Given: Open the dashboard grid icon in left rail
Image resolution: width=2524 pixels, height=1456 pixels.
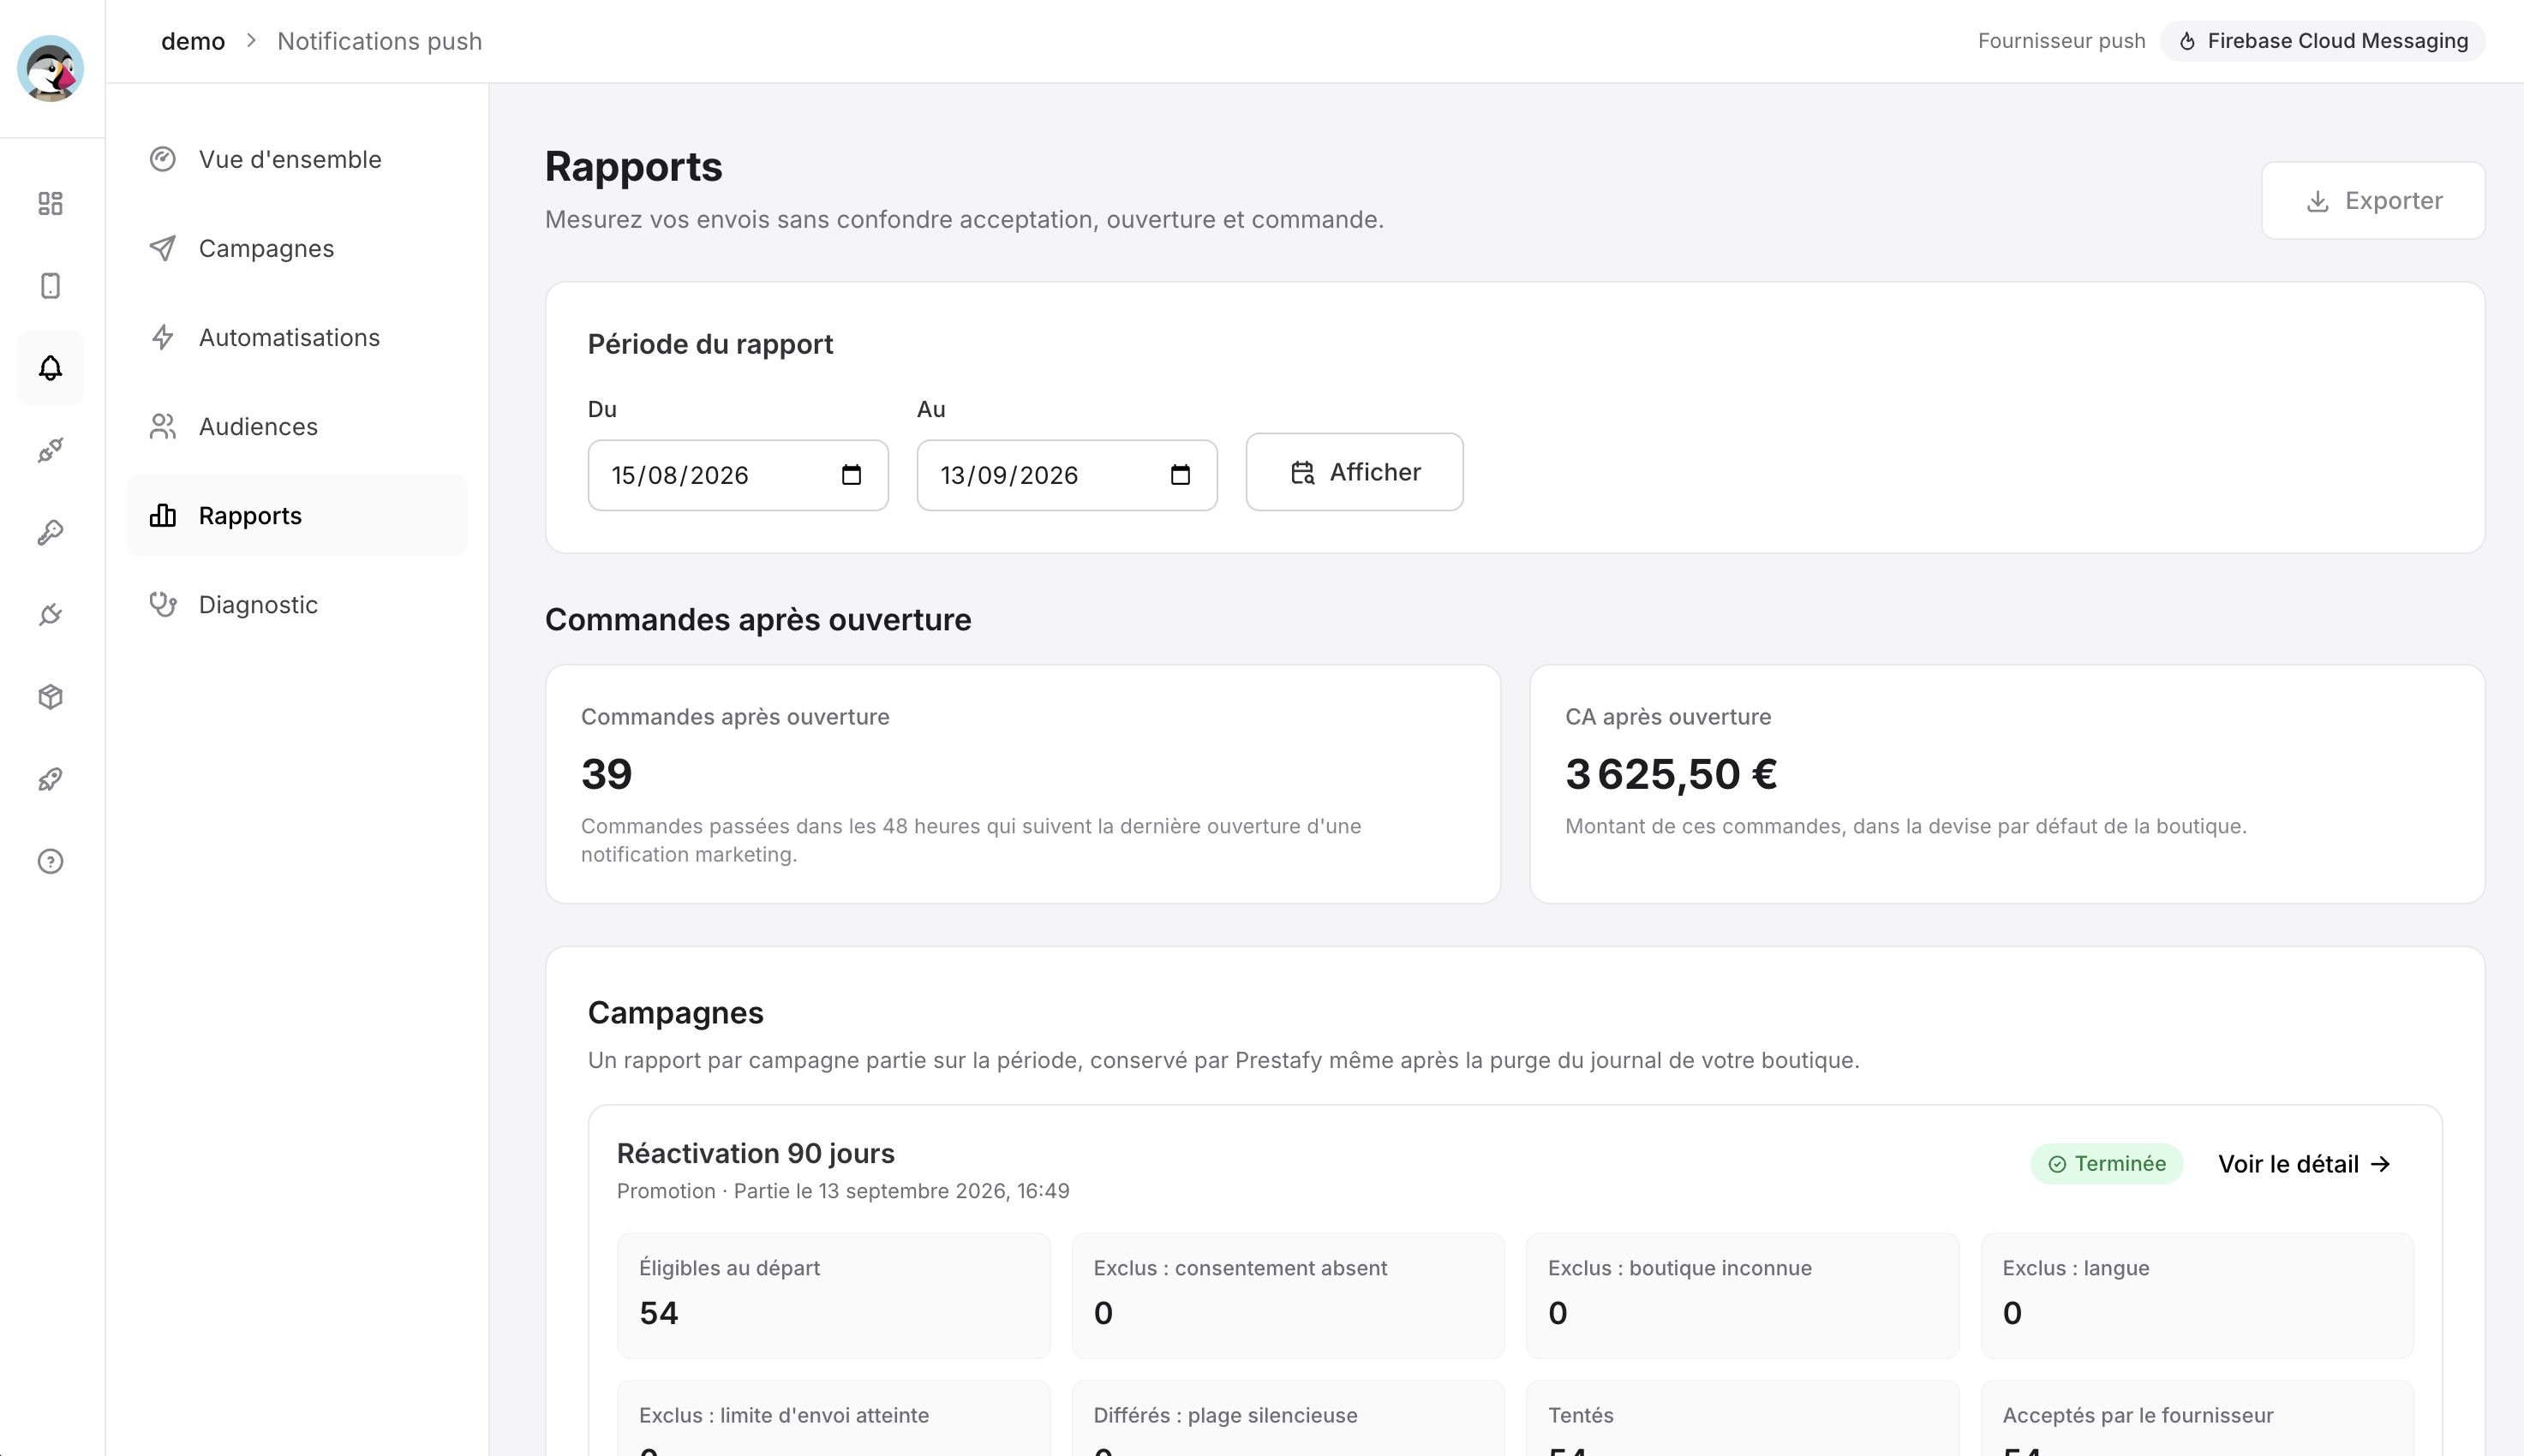Looking at the screenshot, I should click(x=50, y=203).
